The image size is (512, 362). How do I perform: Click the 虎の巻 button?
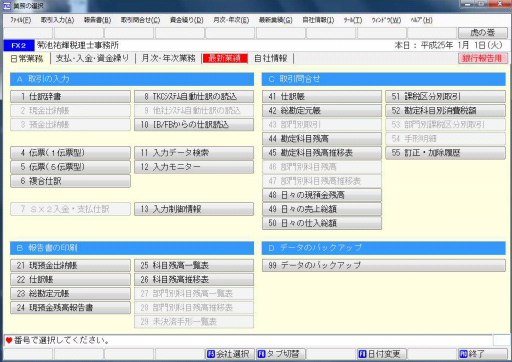tap(483, 33)
